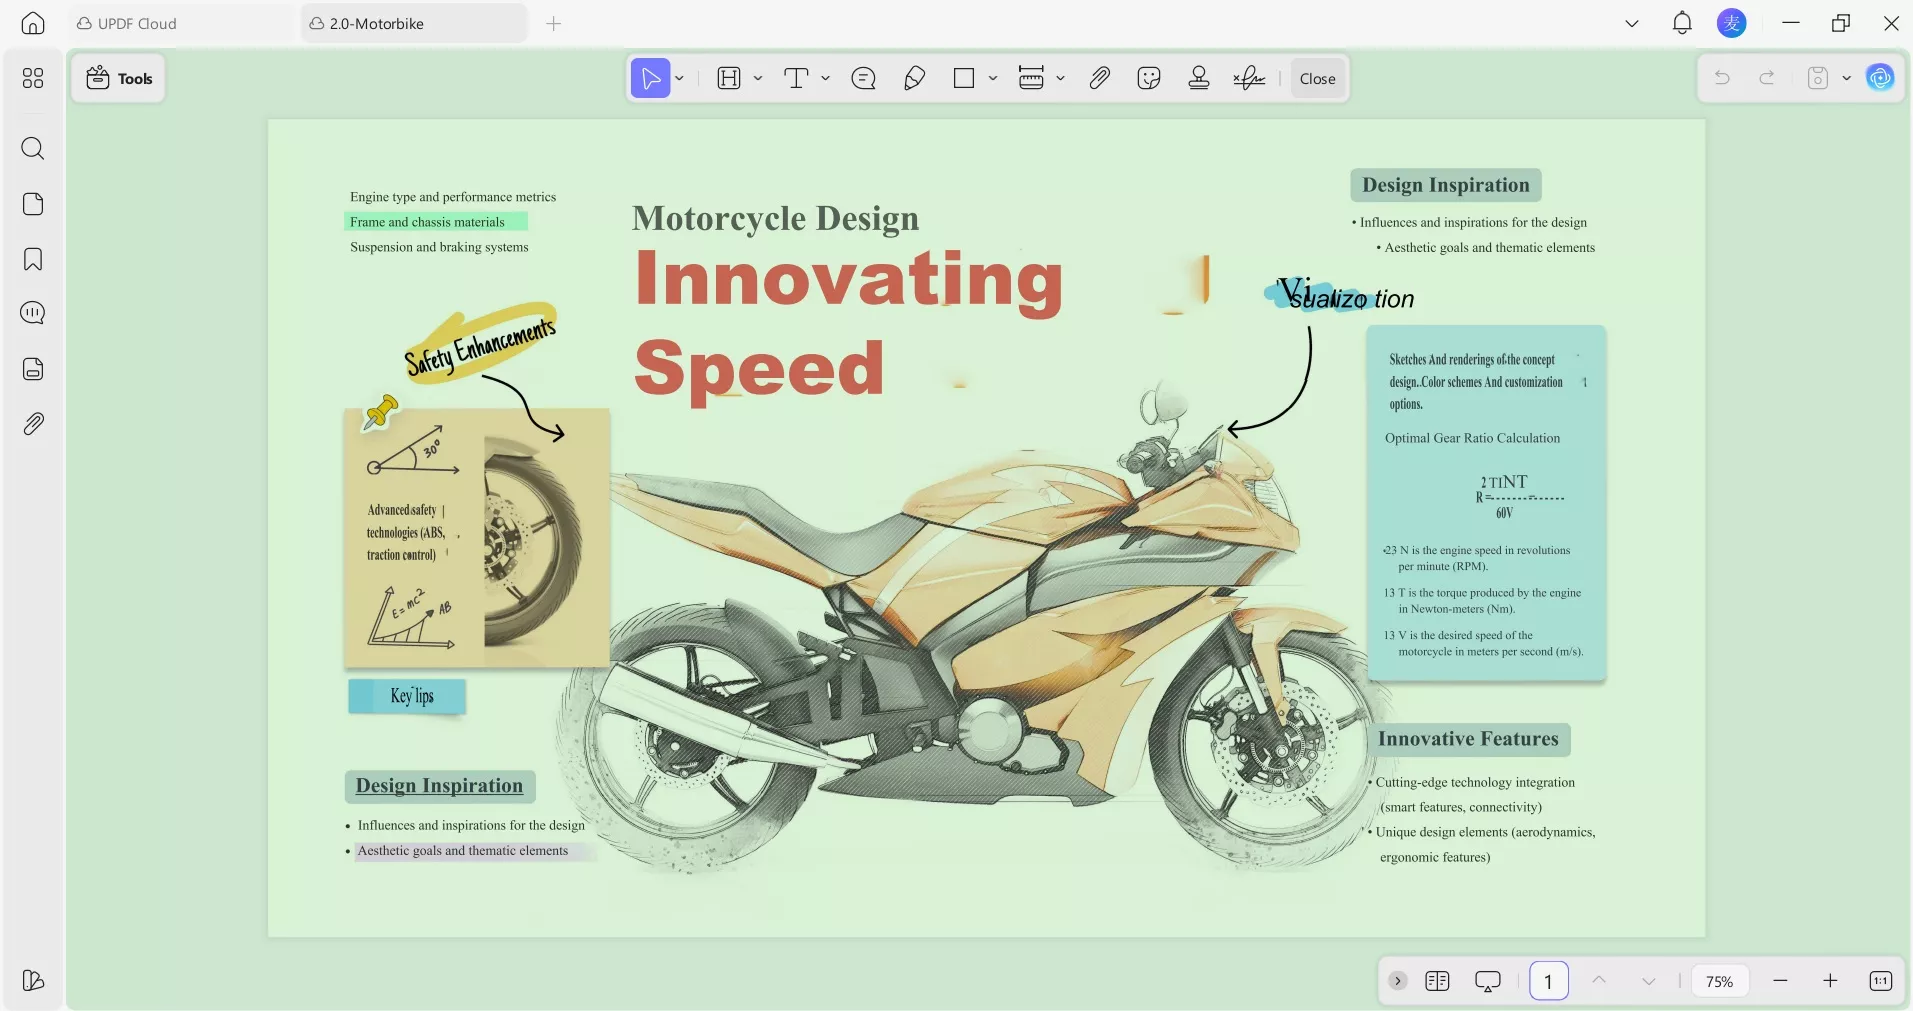
Task: Select the Attachment paperclip tool
Action: (x=1099, y=78)
